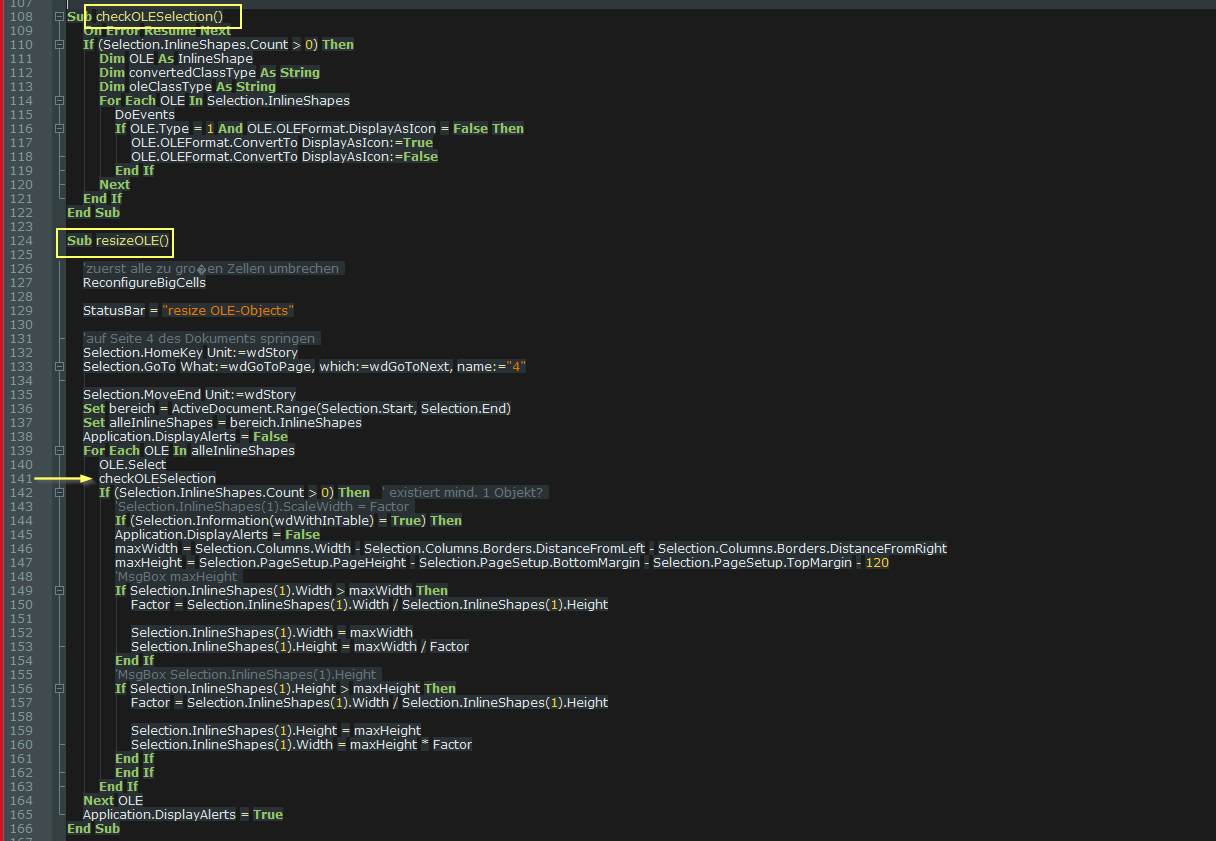The image size is (1216, 841).
Task: Click 'End Sub' on line 122
Action: coord(93,213)
